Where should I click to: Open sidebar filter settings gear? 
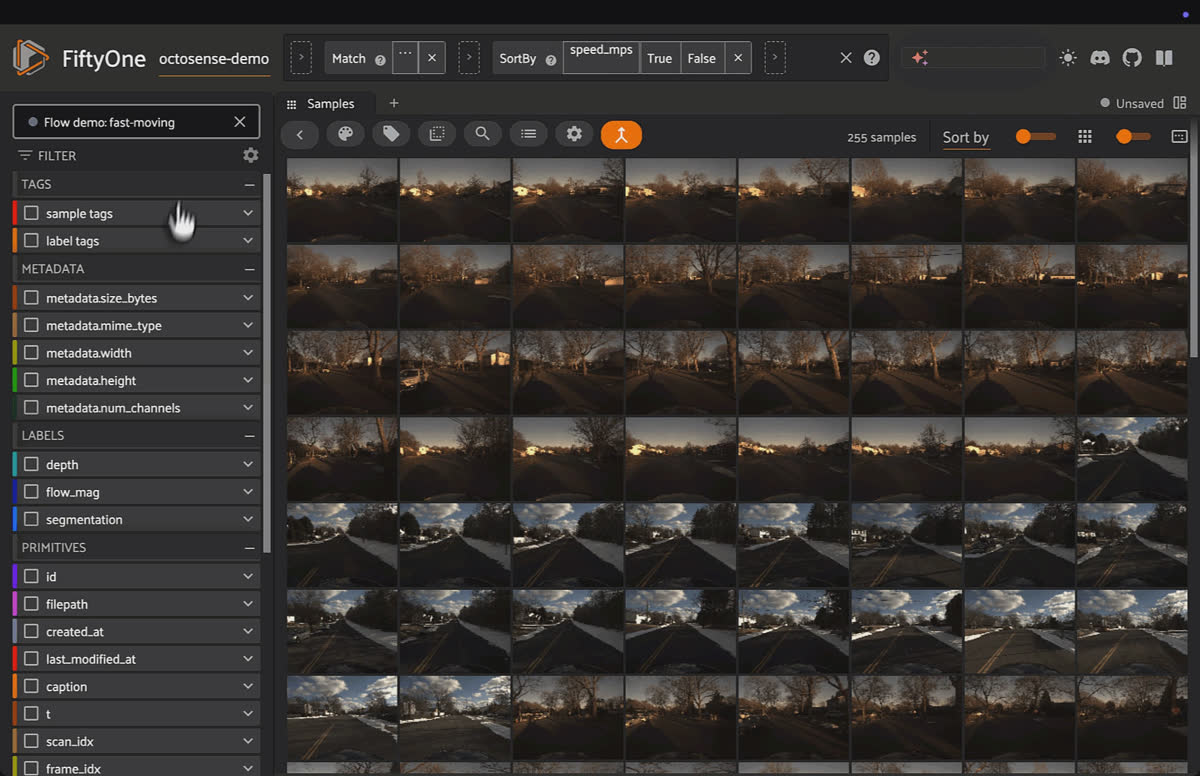point(250,155)
